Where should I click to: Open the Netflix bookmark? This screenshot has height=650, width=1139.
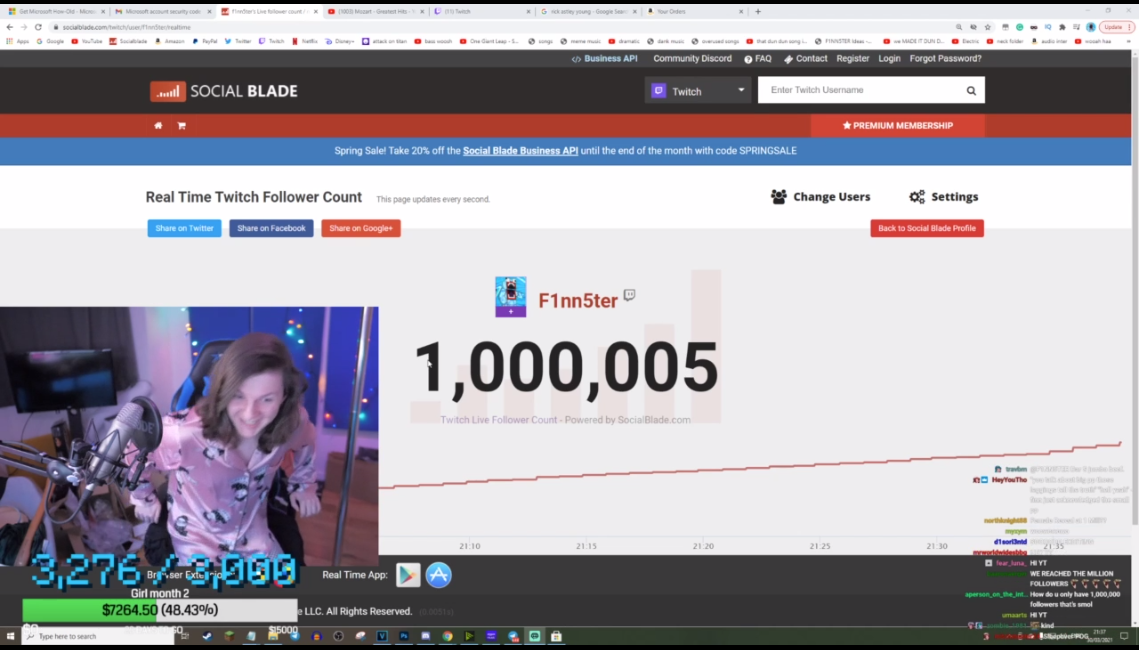coord(305,41)
